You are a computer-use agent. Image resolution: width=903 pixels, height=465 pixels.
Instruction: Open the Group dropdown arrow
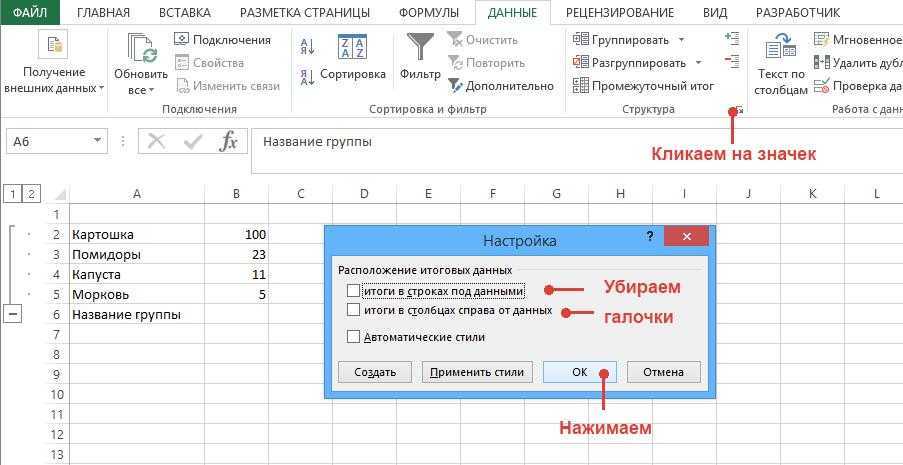681,40
